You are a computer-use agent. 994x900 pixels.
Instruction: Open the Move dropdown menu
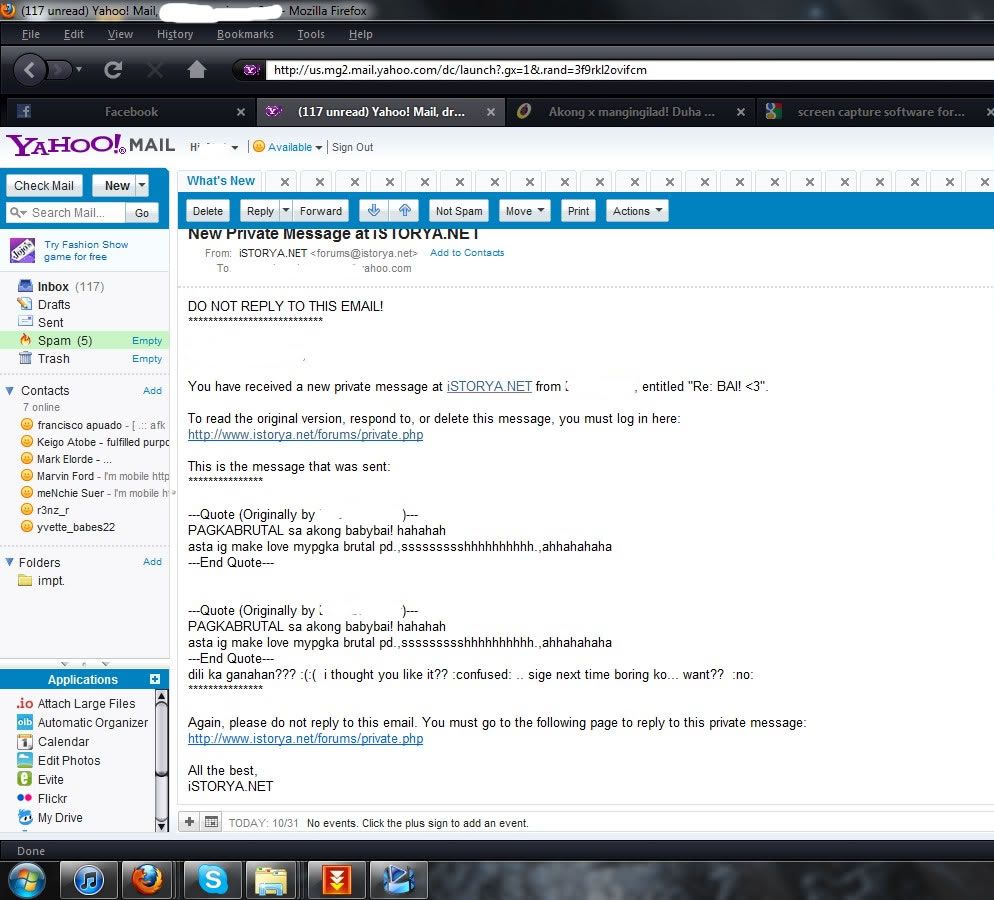coord(525,211)
